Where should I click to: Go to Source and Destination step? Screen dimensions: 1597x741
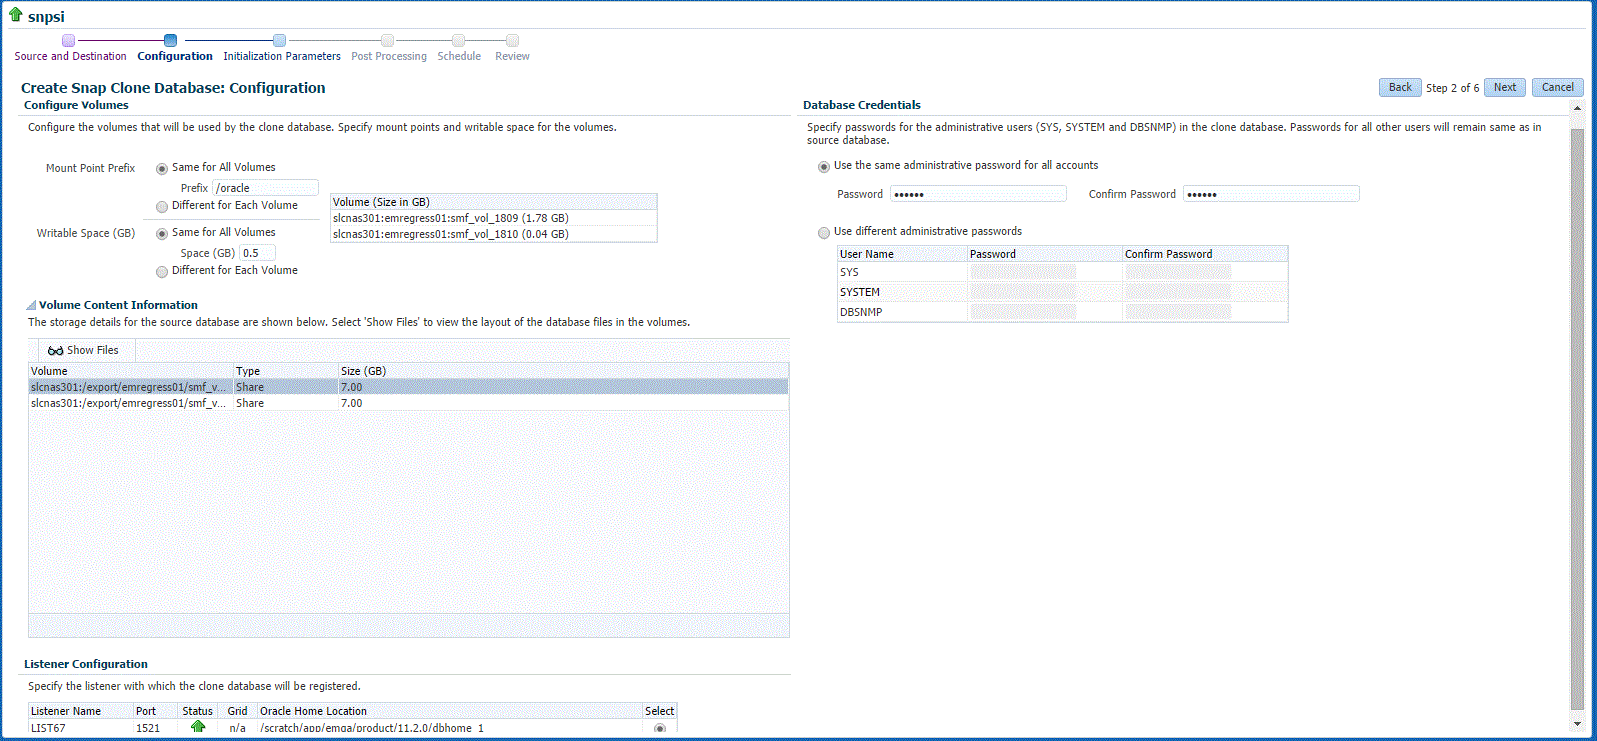tap(70, 57)
